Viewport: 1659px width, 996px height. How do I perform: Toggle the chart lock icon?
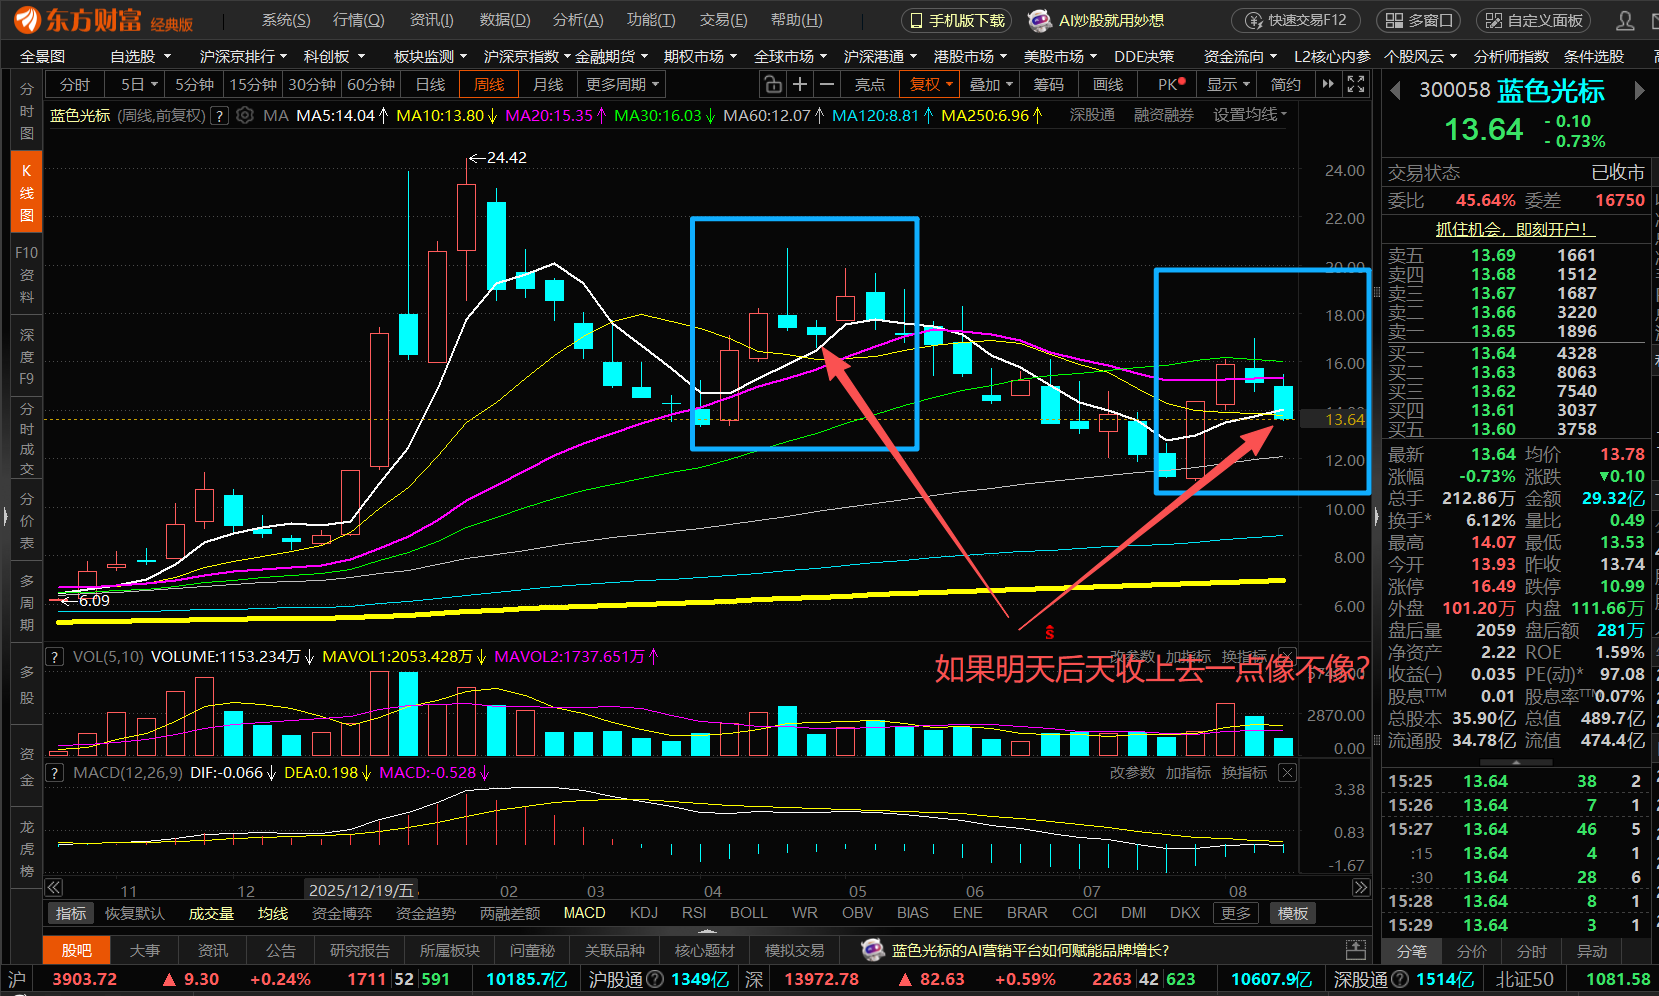coord(771,85)
